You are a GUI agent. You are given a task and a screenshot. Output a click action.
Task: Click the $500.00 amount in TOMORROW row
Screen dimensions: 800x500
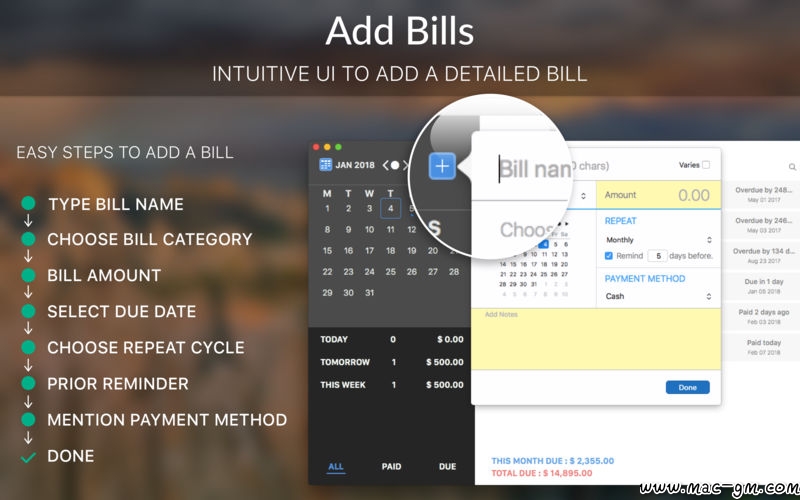[x=445, y=362]
